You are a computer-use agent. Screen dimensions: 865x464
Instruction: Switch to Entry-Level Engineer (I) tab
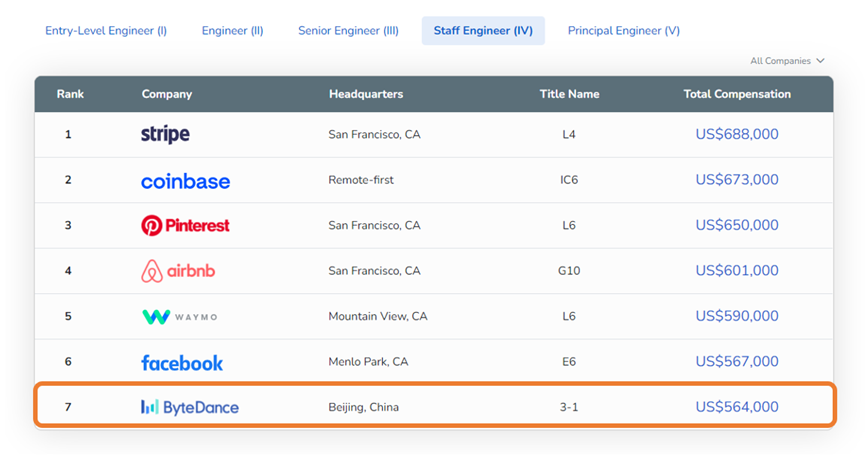pyautogui.click(x=106, y=31)
